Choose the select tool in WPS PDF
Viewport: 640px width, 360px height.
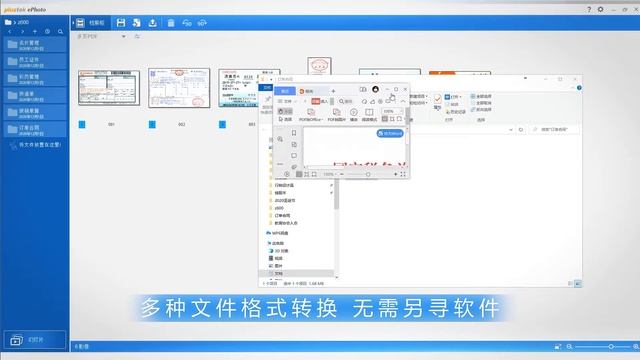pyautogui.click(x=285, y=119)
